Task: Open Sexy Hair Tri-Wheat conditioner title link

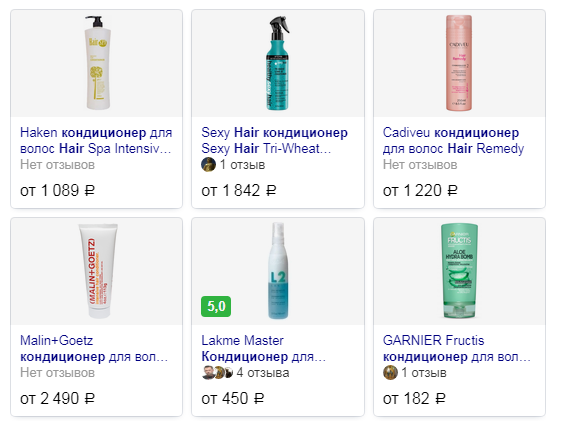Action: click(275, 141)
